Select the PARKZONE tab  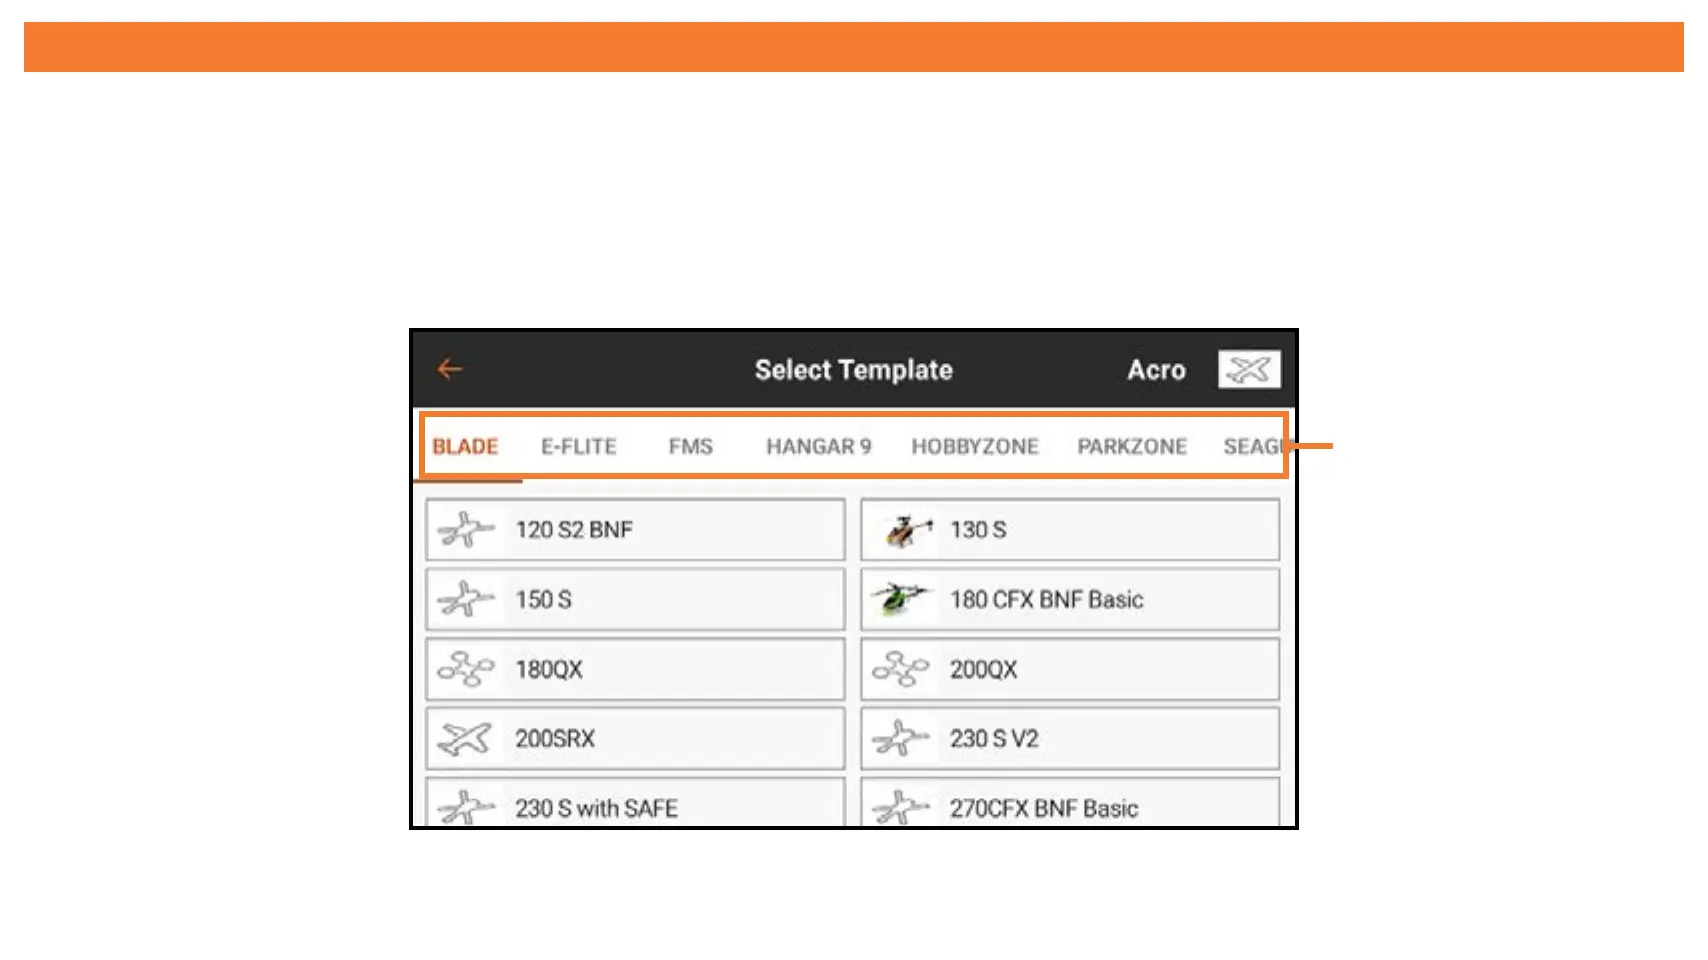click(1132, 447)
